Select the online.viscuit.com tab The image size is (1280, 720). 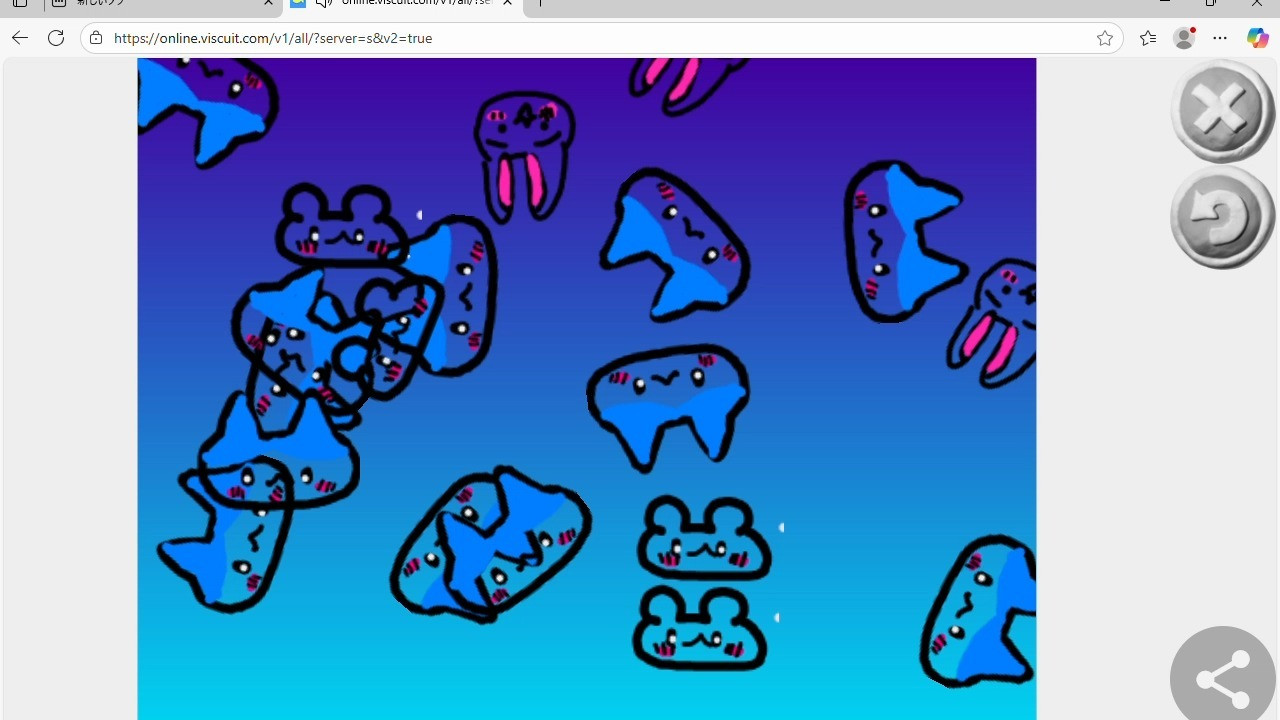[x=410, y=3]
